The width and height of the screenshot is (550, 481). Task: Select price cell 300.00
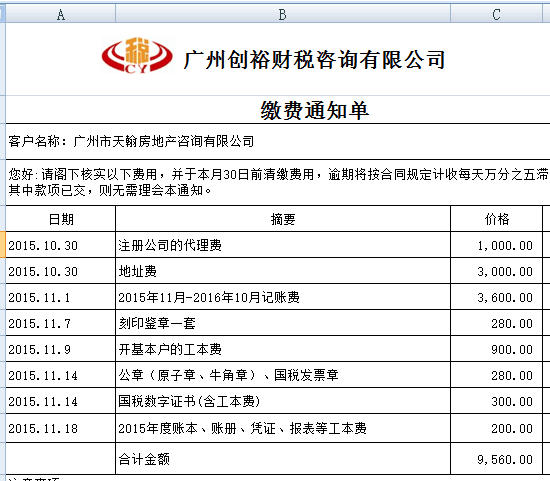point(496,401)
